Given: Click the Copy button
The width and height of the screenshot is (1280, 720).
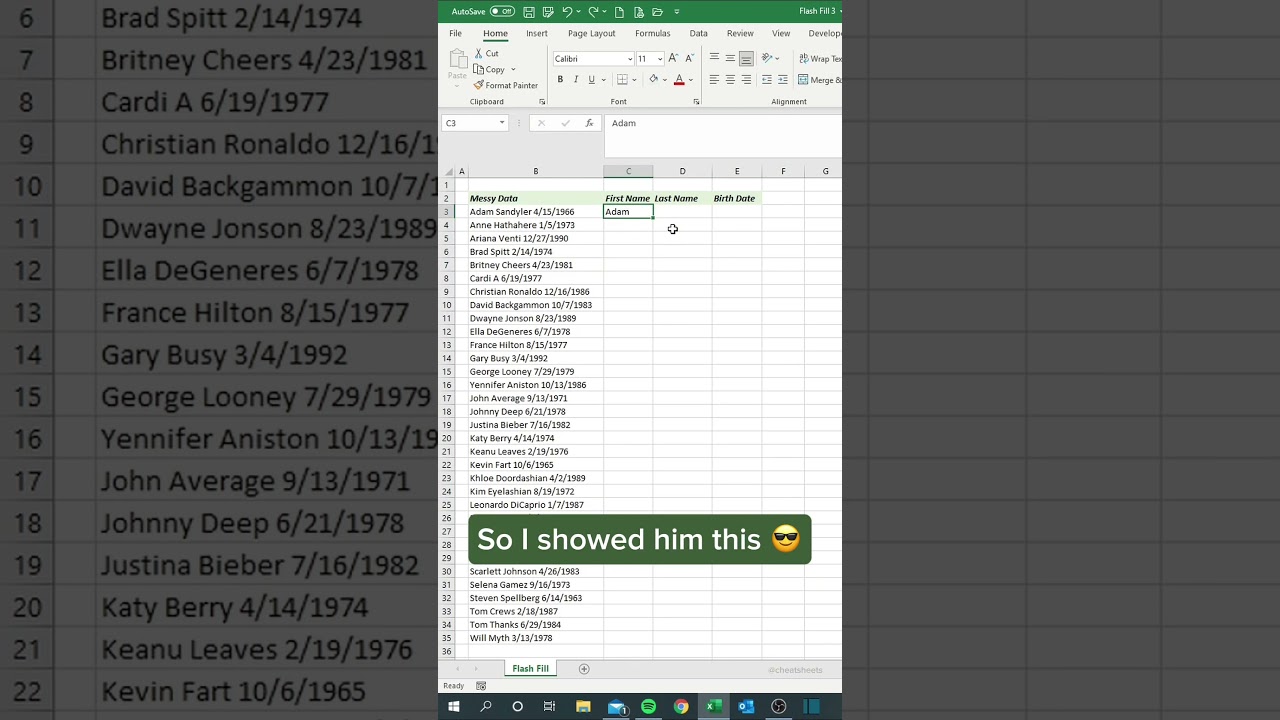Looking at the screenshot, I should 489,70.
